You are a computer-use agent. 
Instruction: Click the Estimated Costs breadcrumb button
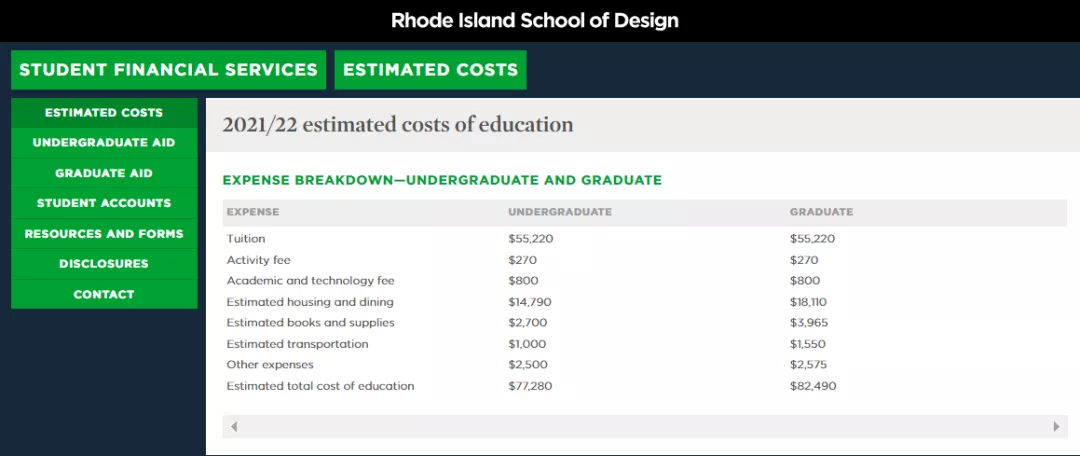[x=430, y=70]
